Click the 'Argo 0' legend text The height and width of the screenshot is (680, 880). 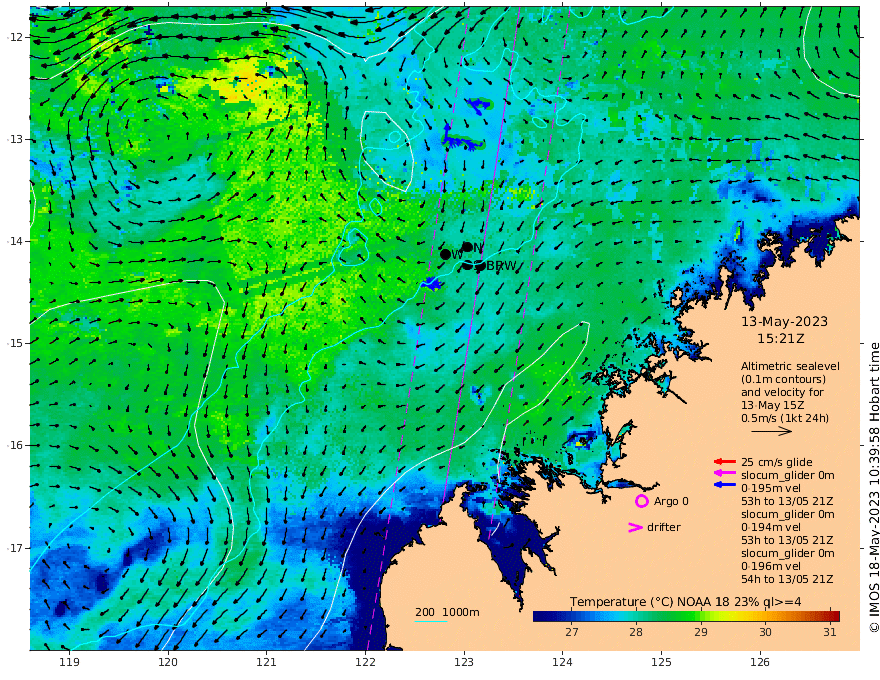[671, 501]
